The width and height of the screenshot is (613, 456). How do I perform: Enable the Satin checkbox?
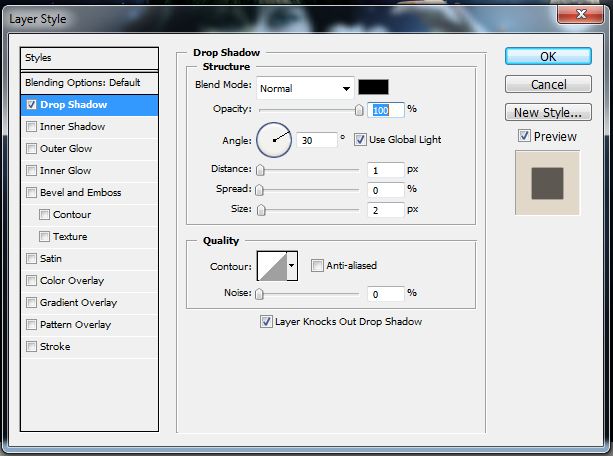click(31, 259)
